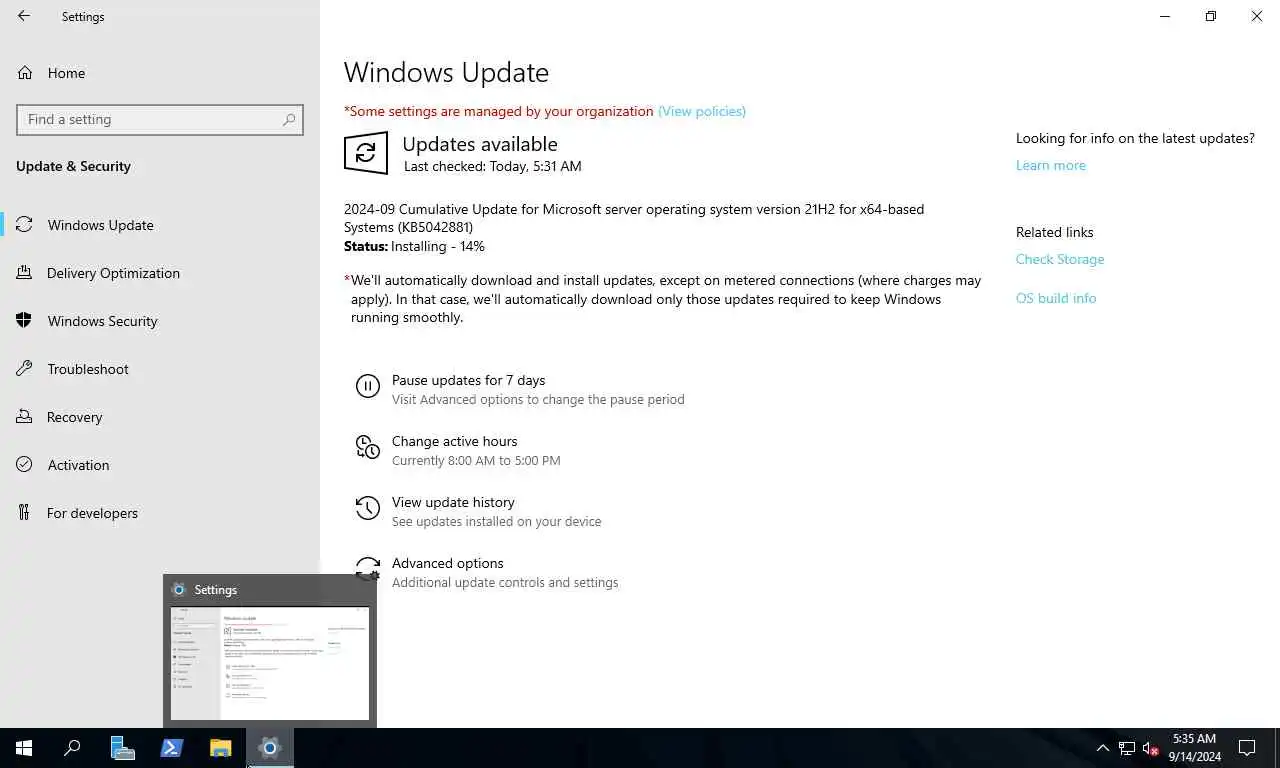The height and width of the screenshot is (768, 1280).
Task: Open the View policies link
Action: click(702, 111)
